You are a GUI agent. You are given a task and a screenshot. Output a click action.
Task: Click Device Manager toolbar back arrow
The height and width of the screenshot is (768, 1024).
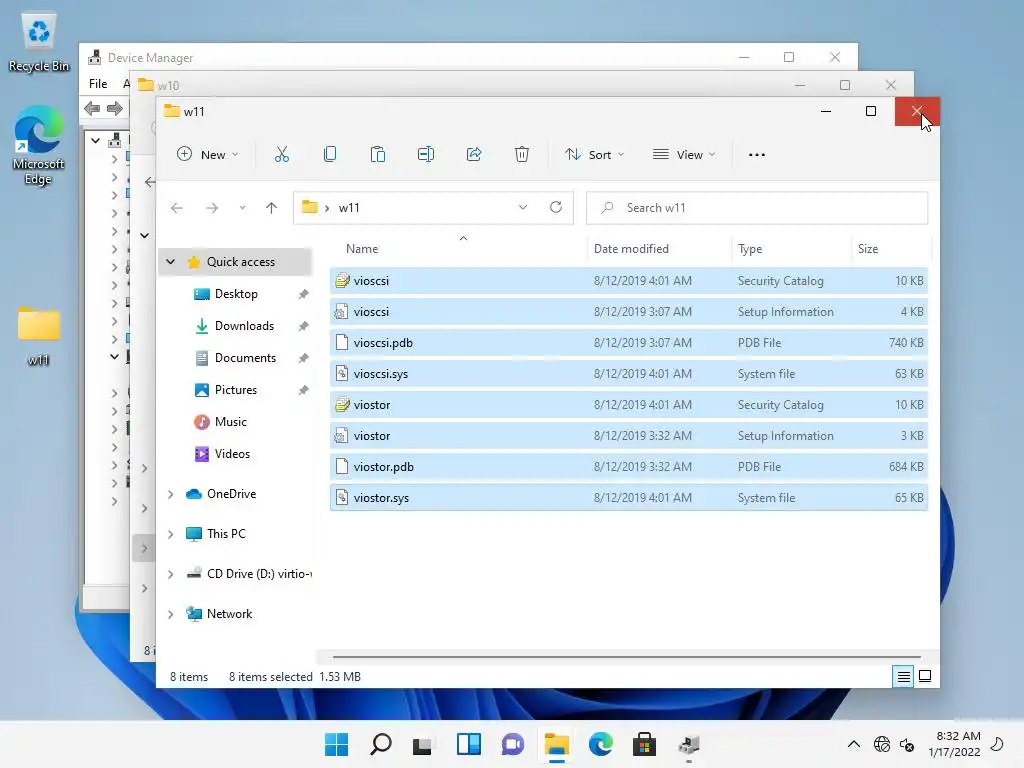coord(92,108)
